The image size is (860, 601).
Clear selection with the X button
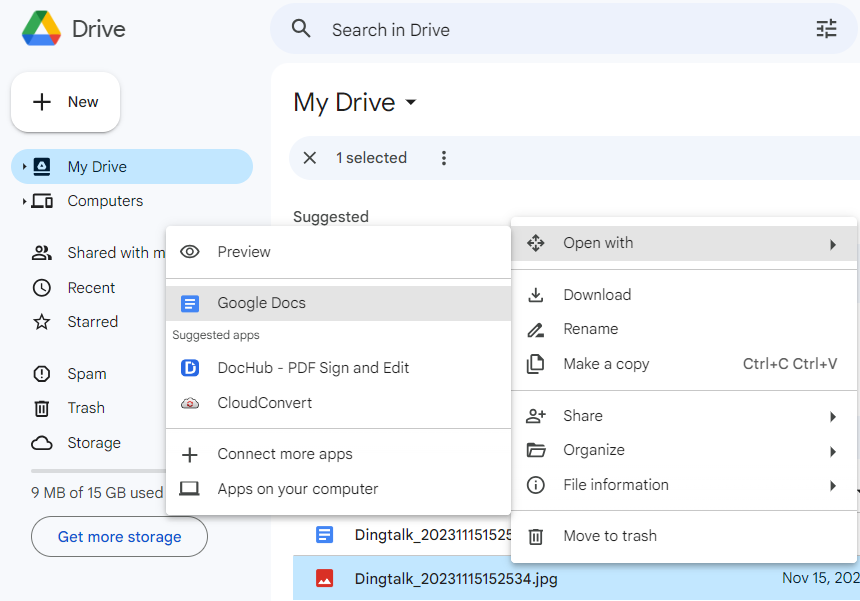coord(310,158)
